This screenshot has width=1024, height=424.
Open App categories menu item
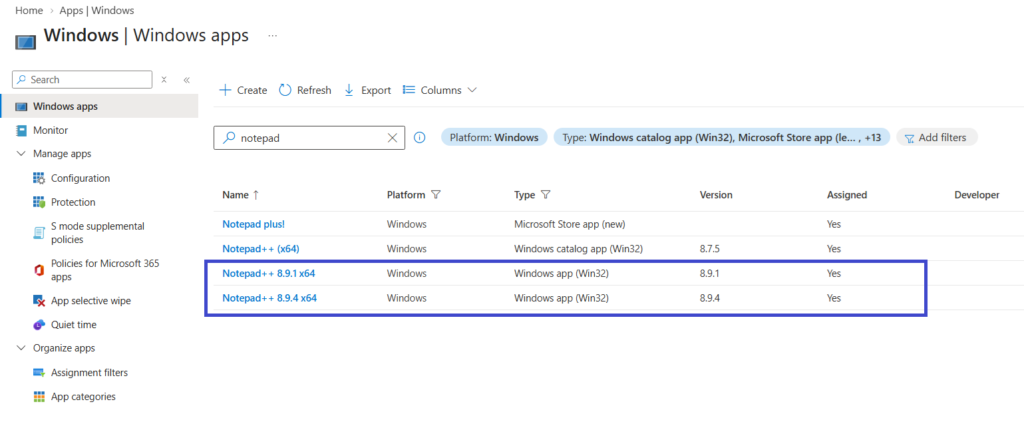(x=83, y=397)
